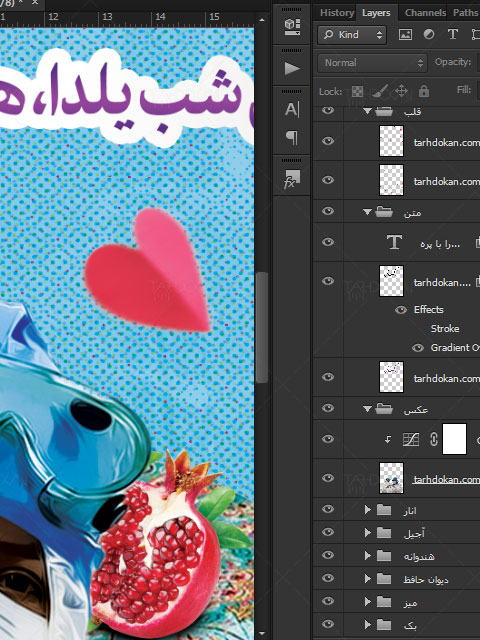Select the بک group row name
This screenshot has width=480, height=640.
tap(410, 624)
